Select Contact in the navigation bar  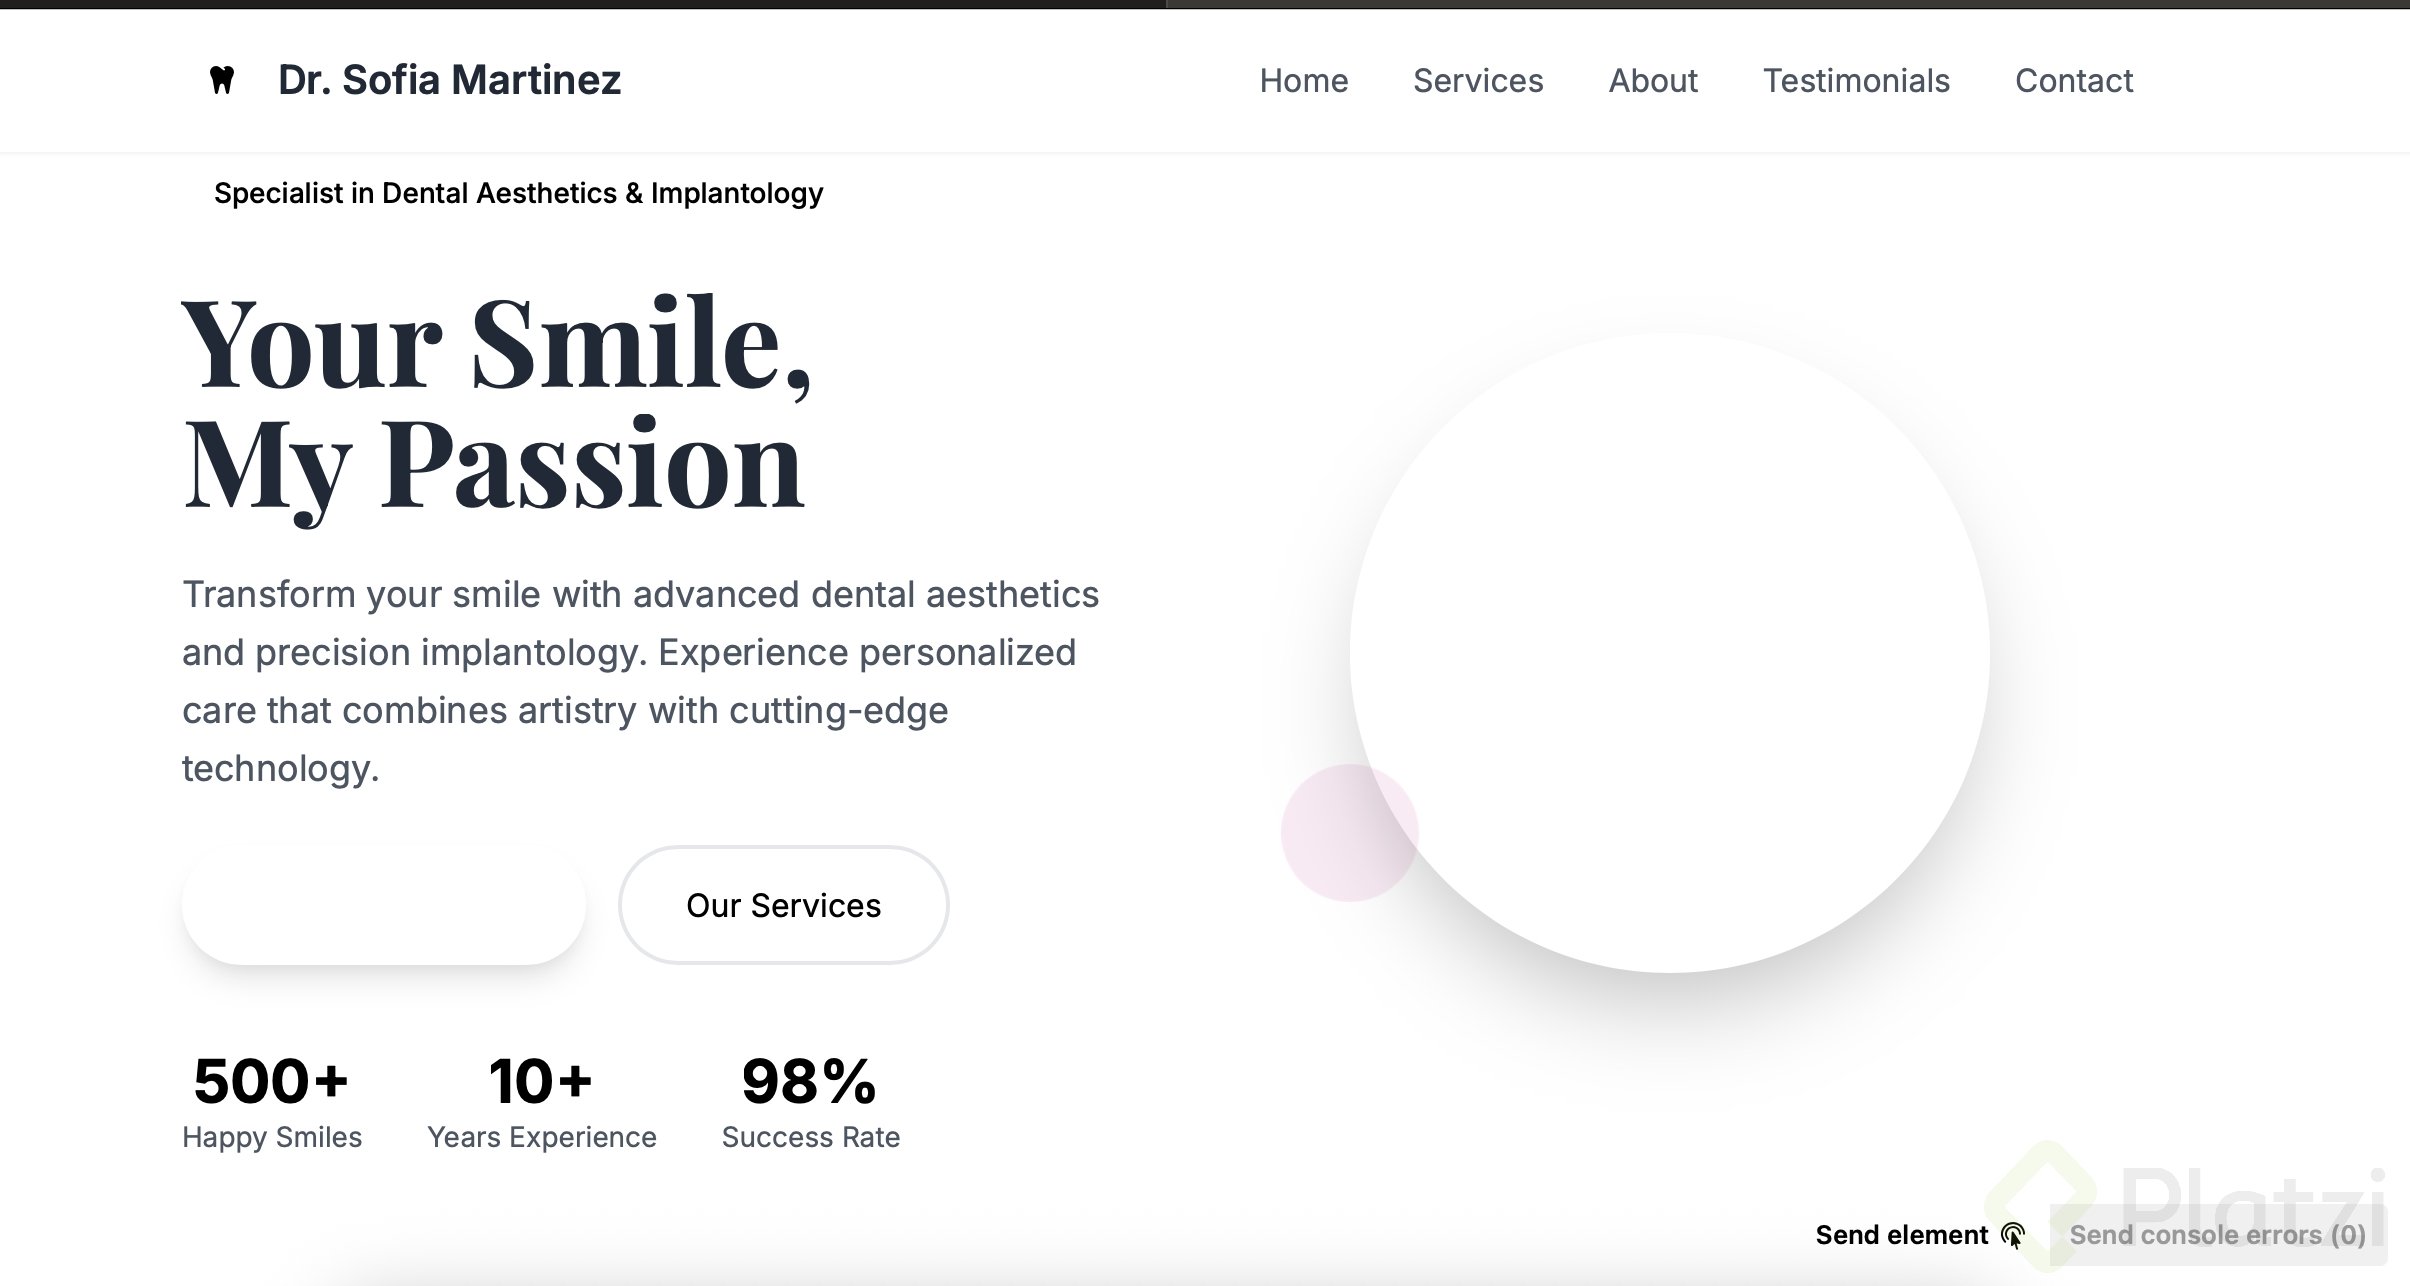point(2073,81)
